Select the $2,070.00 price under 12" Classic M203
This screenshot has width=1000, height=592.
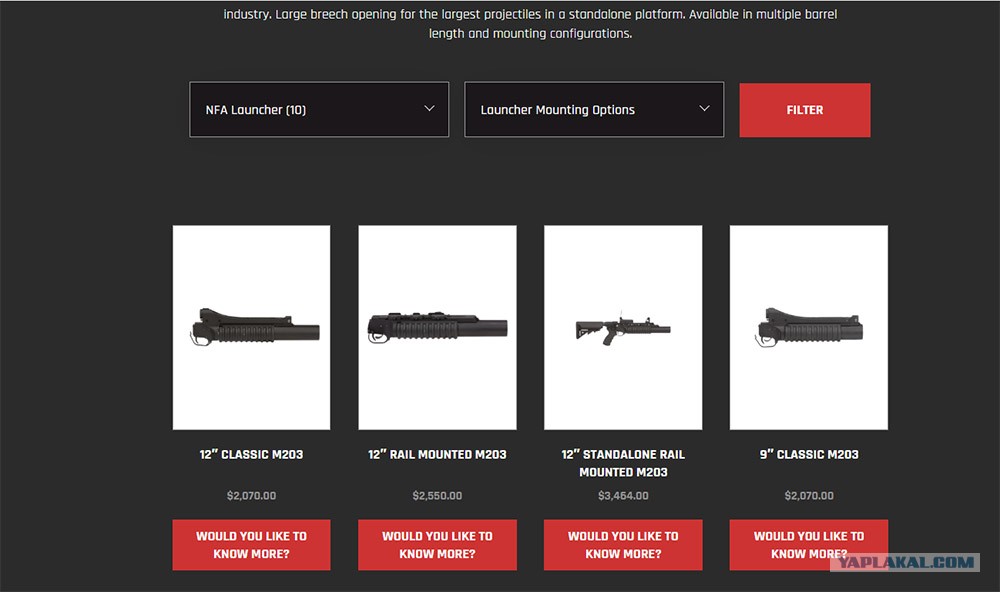(x=251, y=496)
